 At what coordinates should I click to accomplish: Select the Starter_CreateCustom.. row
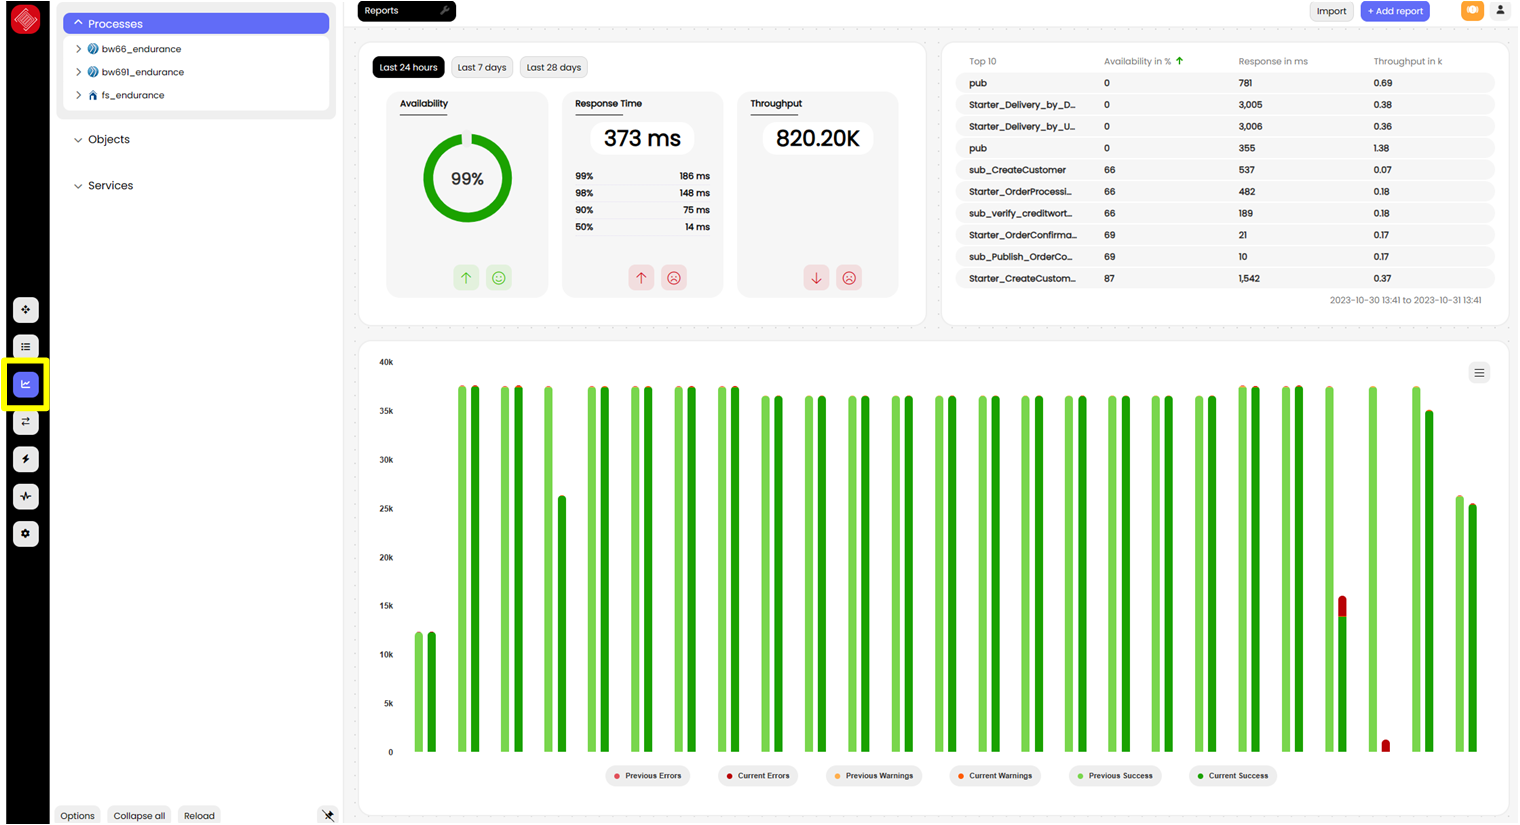tap(1225, 279)
